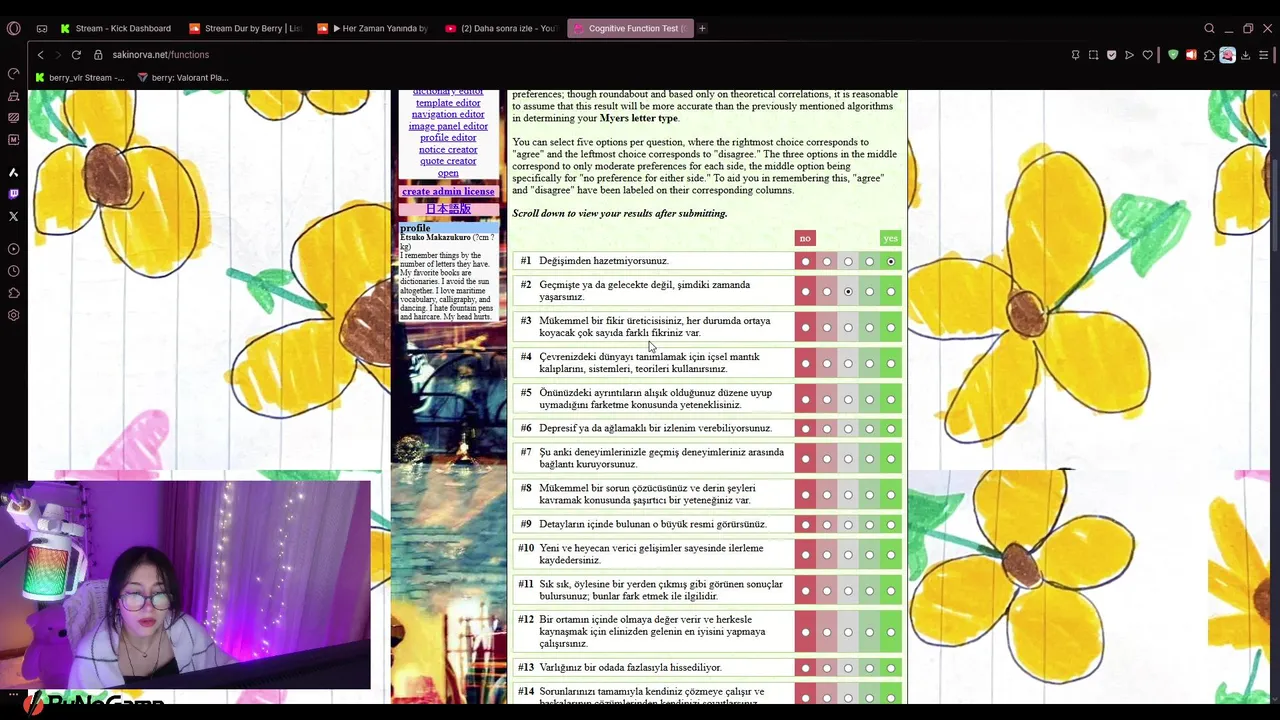1280x720 pixels.
Task: Click question #1 text 'Değişimden hazetmiyorsunuz.'
Action: click(x=604, y=261)
